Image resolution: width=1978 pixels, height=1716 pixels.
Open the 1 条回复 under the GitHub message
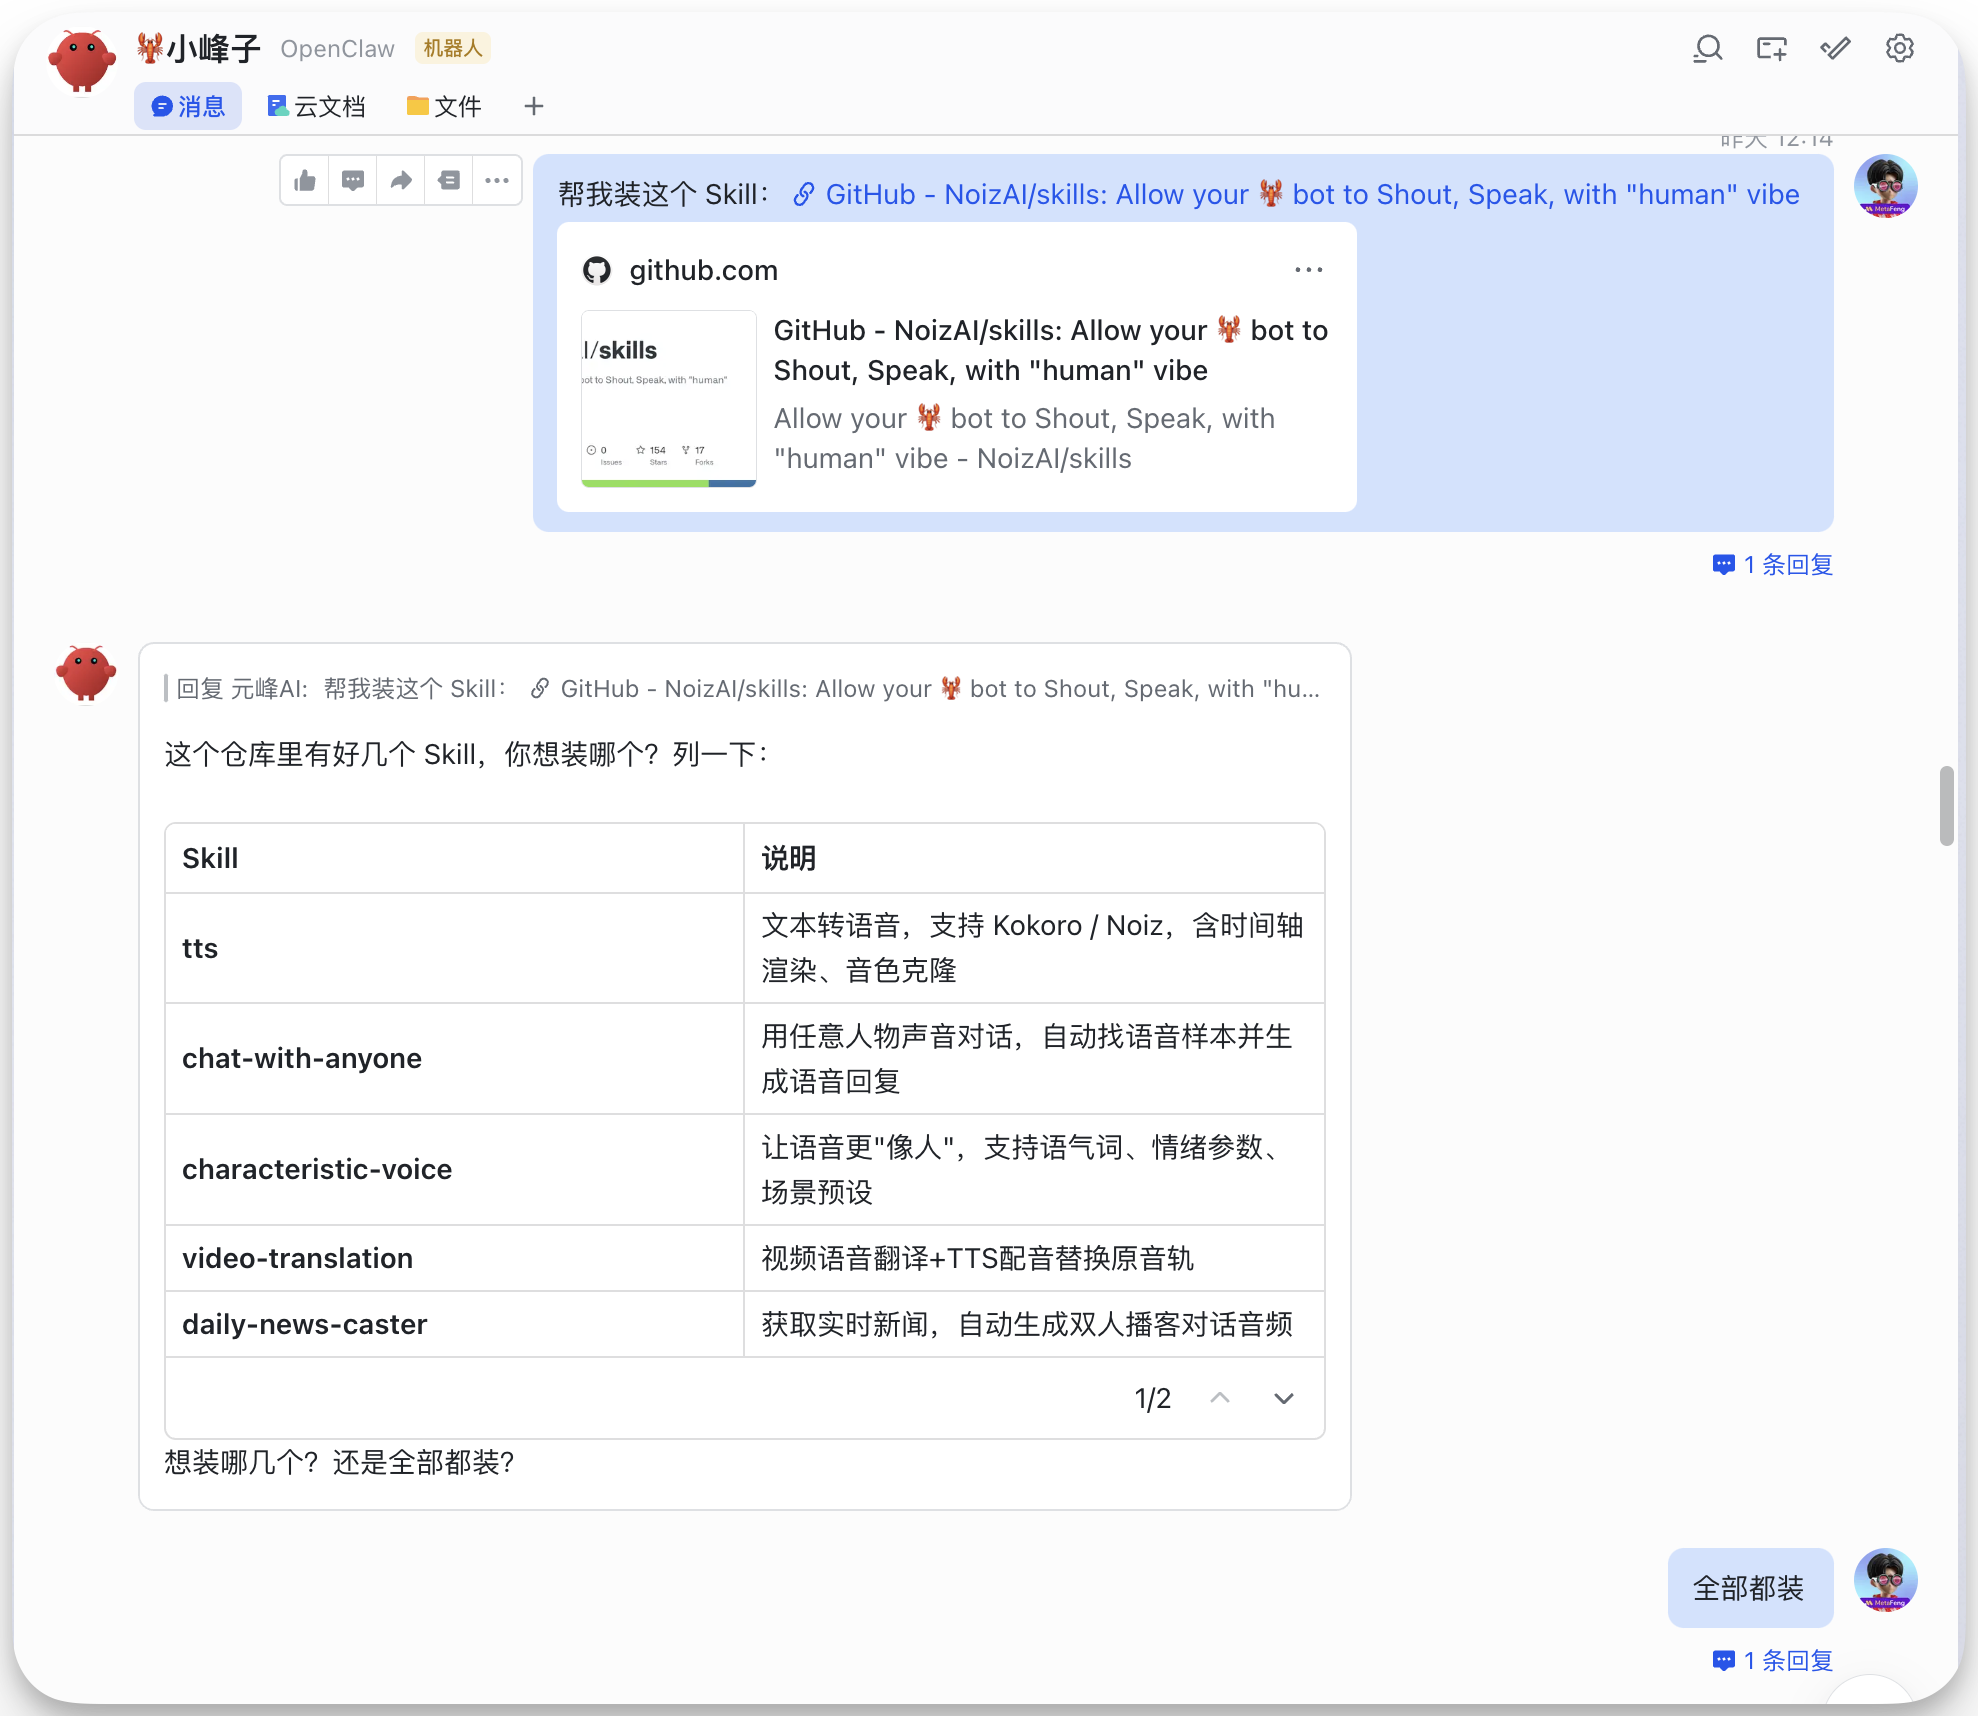1773,565
